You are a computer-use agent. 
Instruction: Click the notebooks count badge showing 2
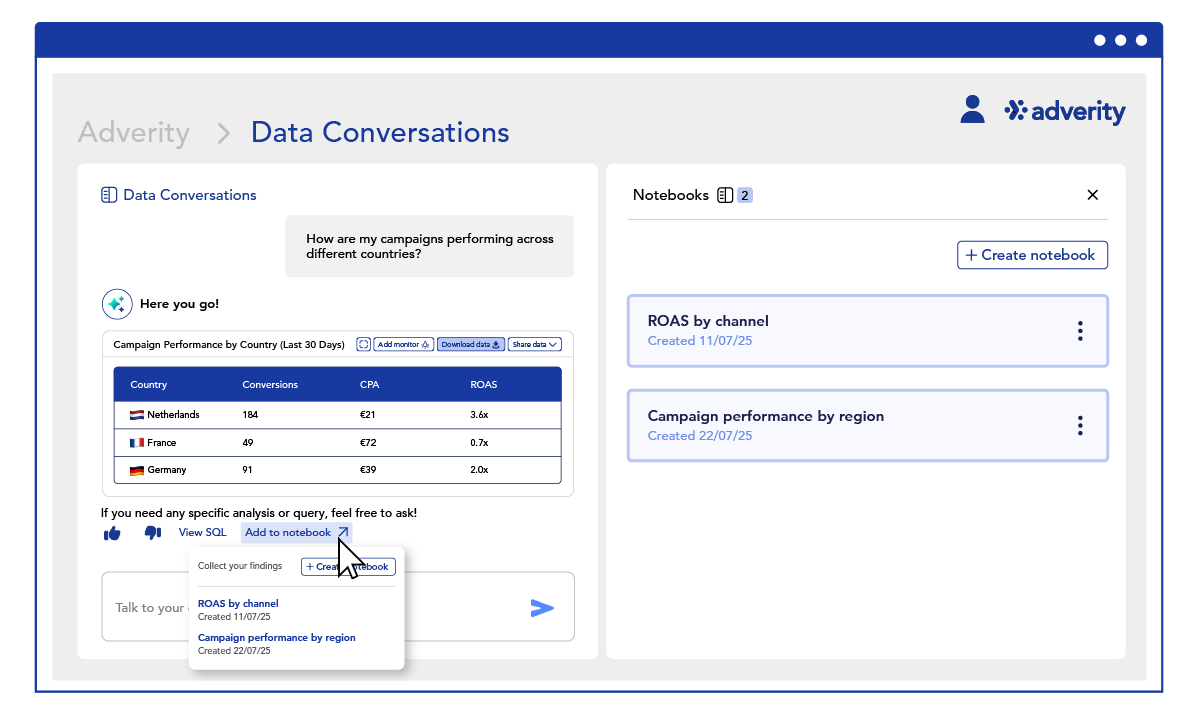pyautogui.click(x=745, y=195)
